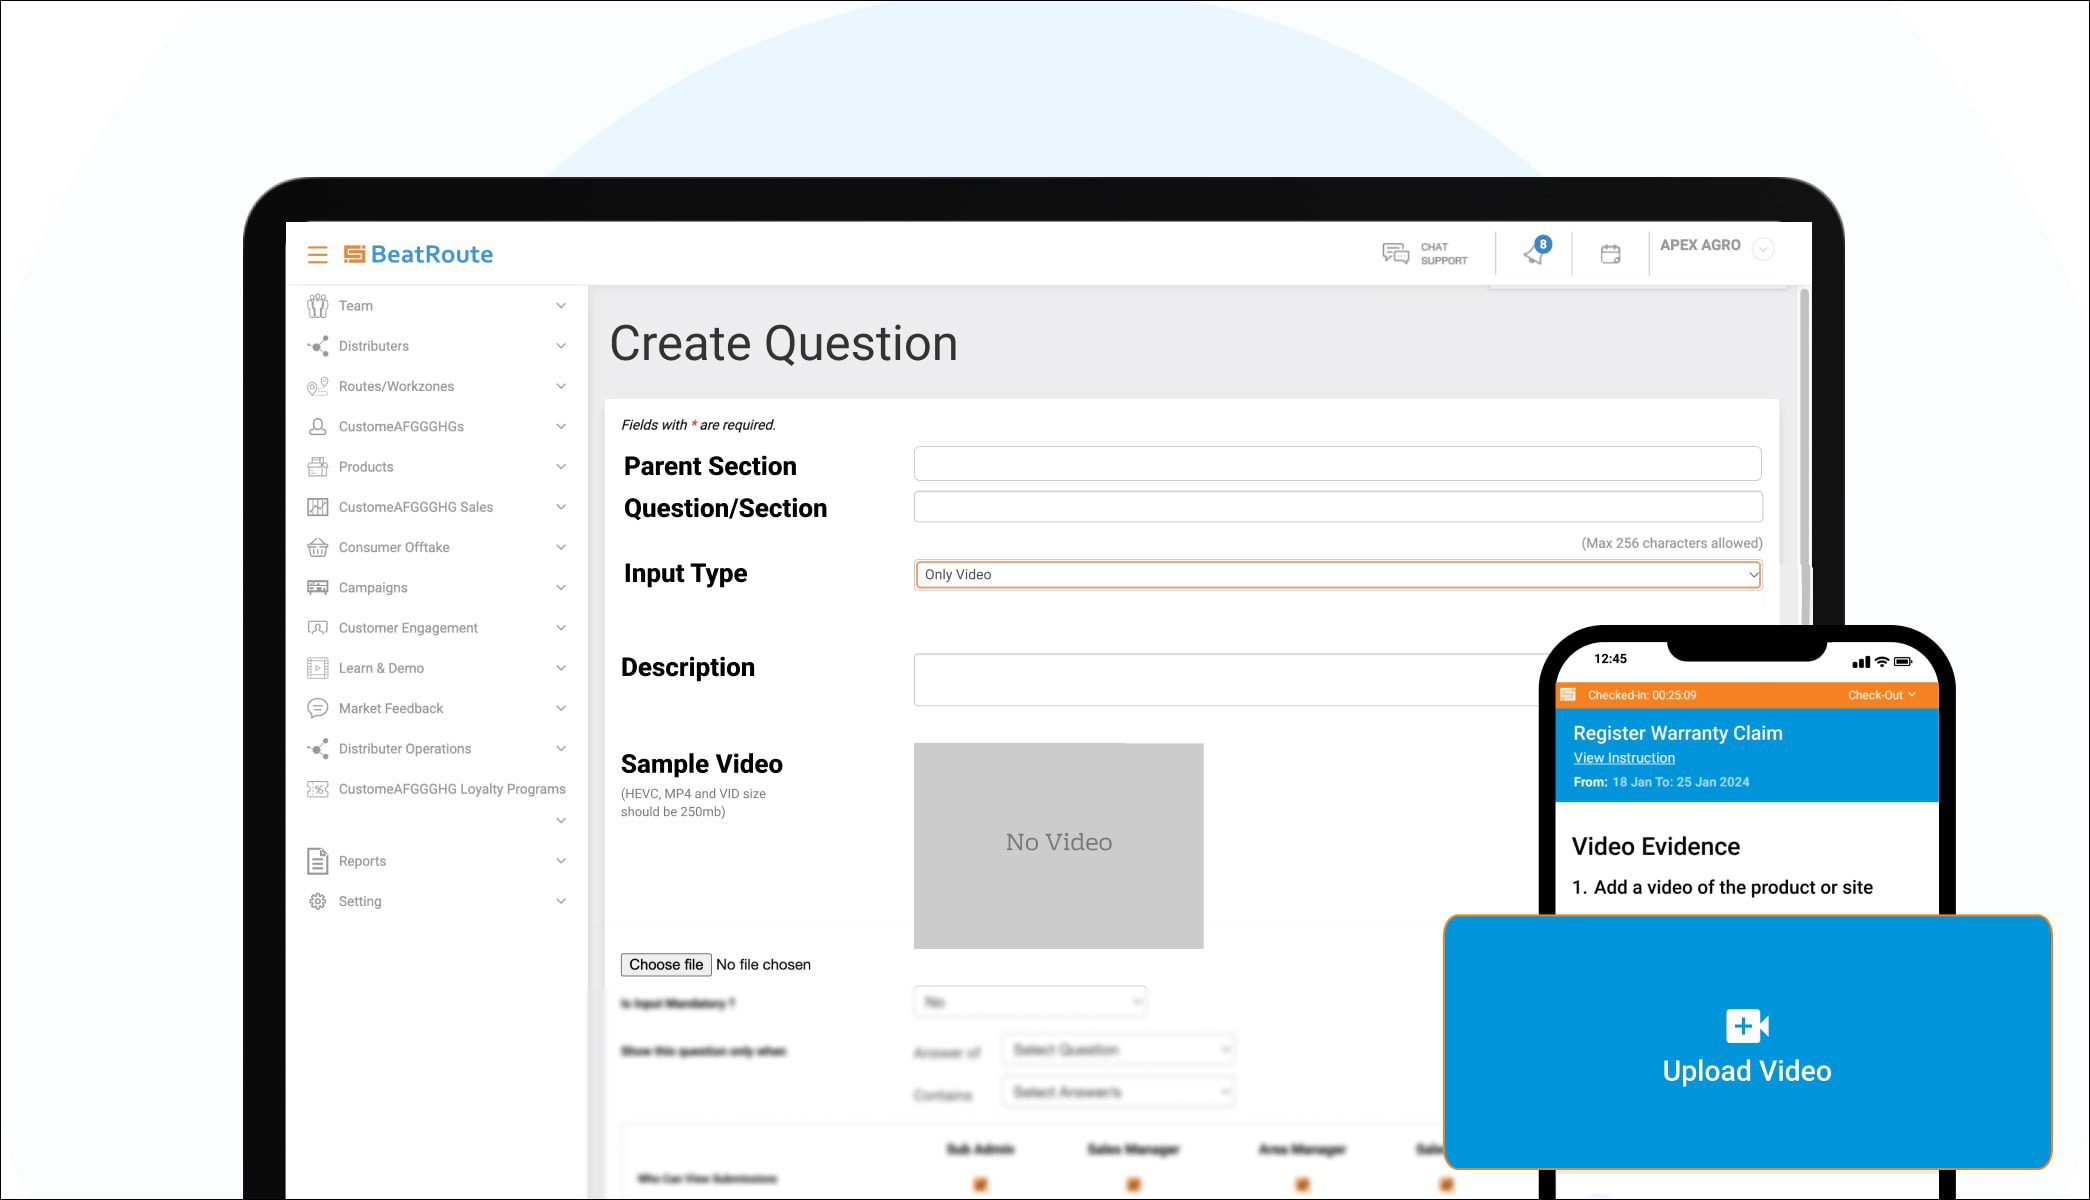Open the calendar icon in header

1610,254
